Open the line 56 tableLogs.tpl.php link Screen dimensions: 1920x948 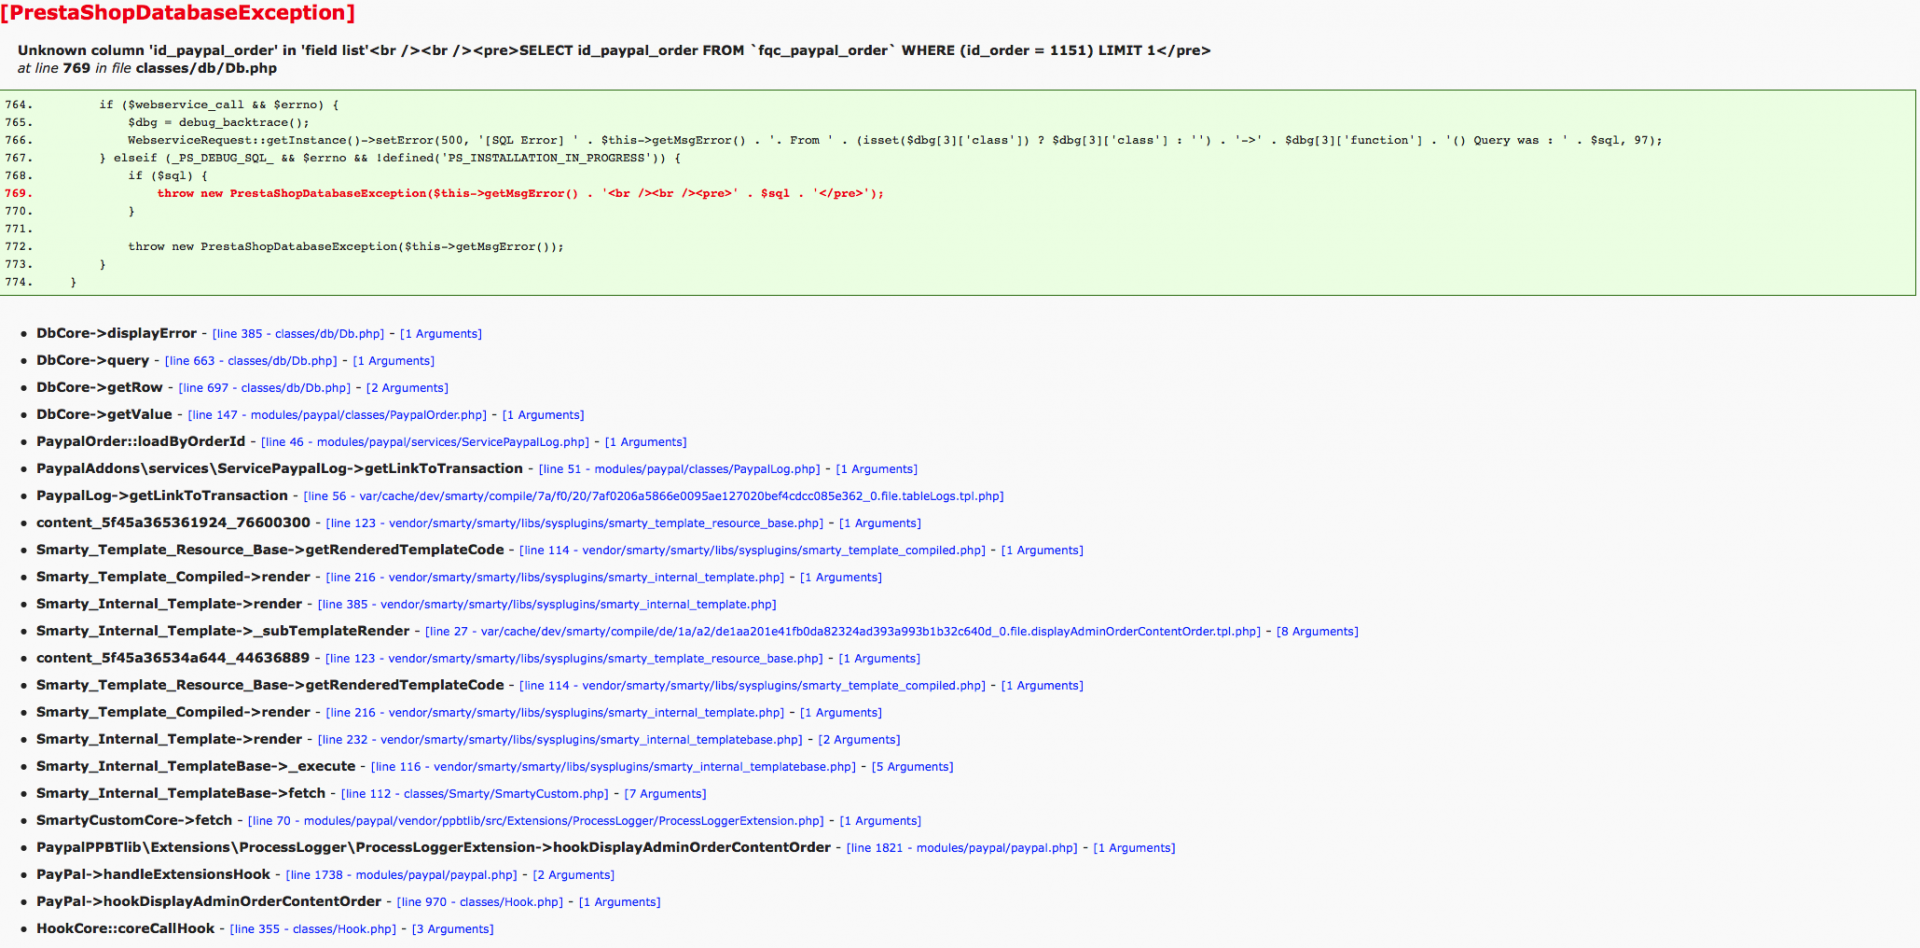(x=654, y=496)
